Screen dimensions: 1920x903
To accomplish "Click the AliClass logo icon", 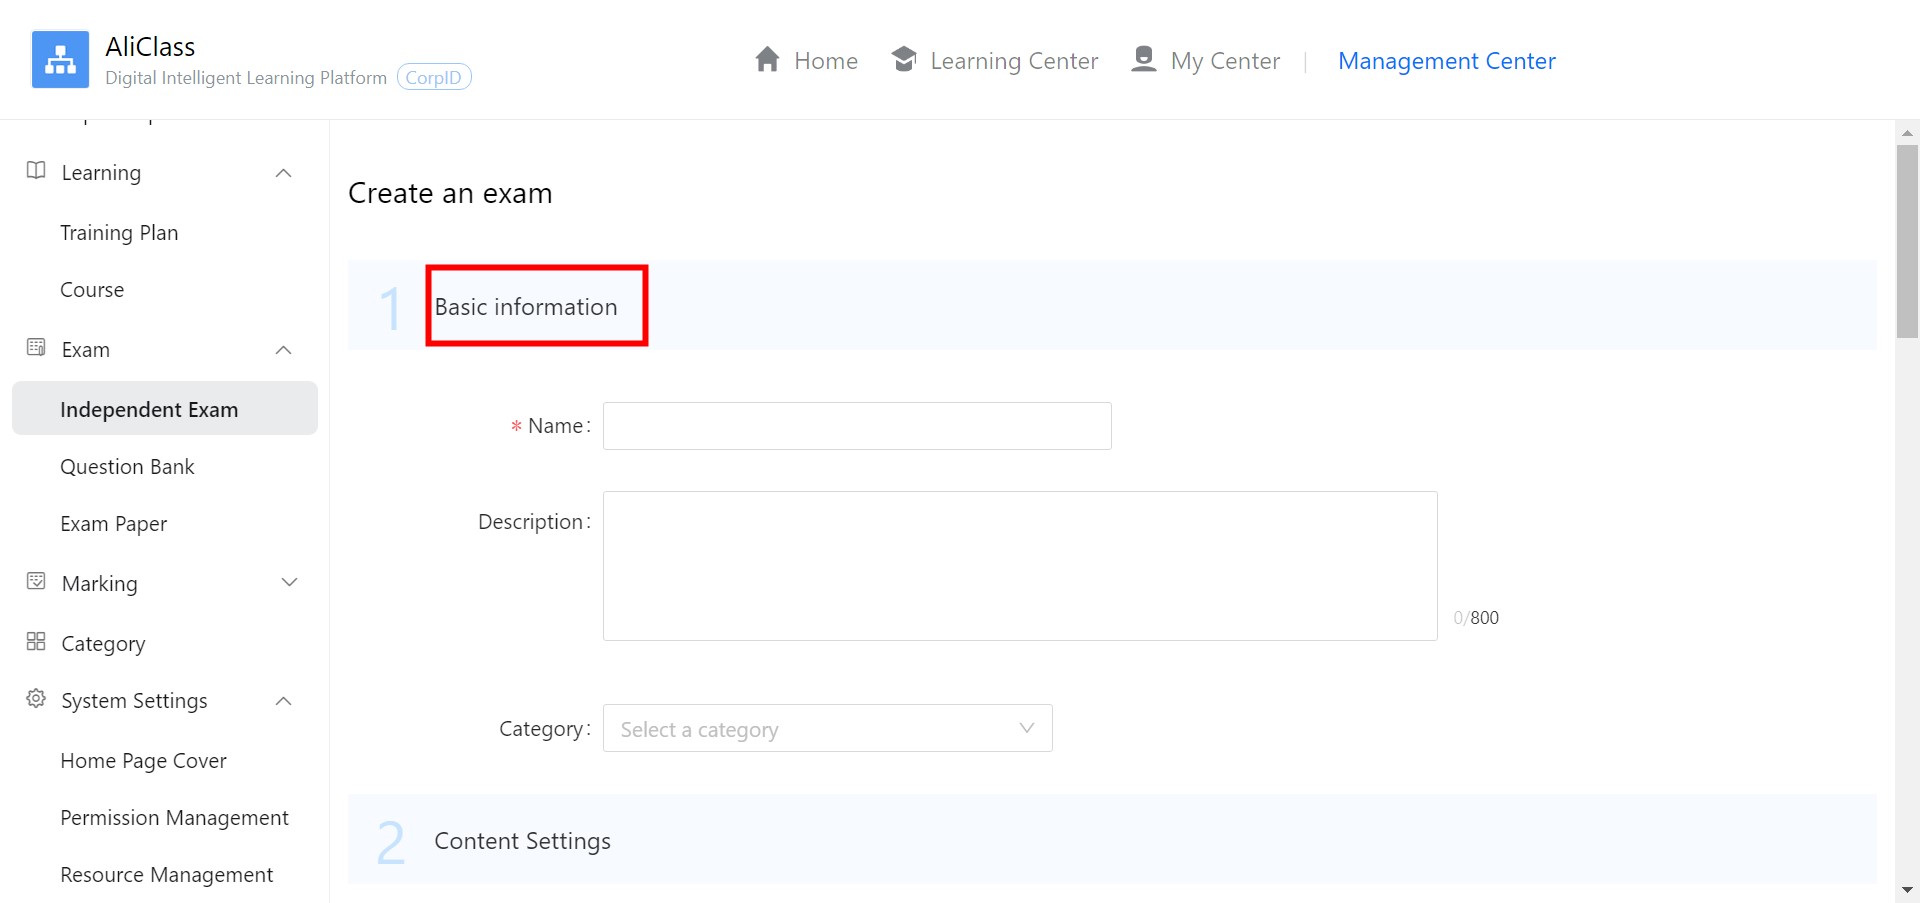I will (x=60, y=60).
